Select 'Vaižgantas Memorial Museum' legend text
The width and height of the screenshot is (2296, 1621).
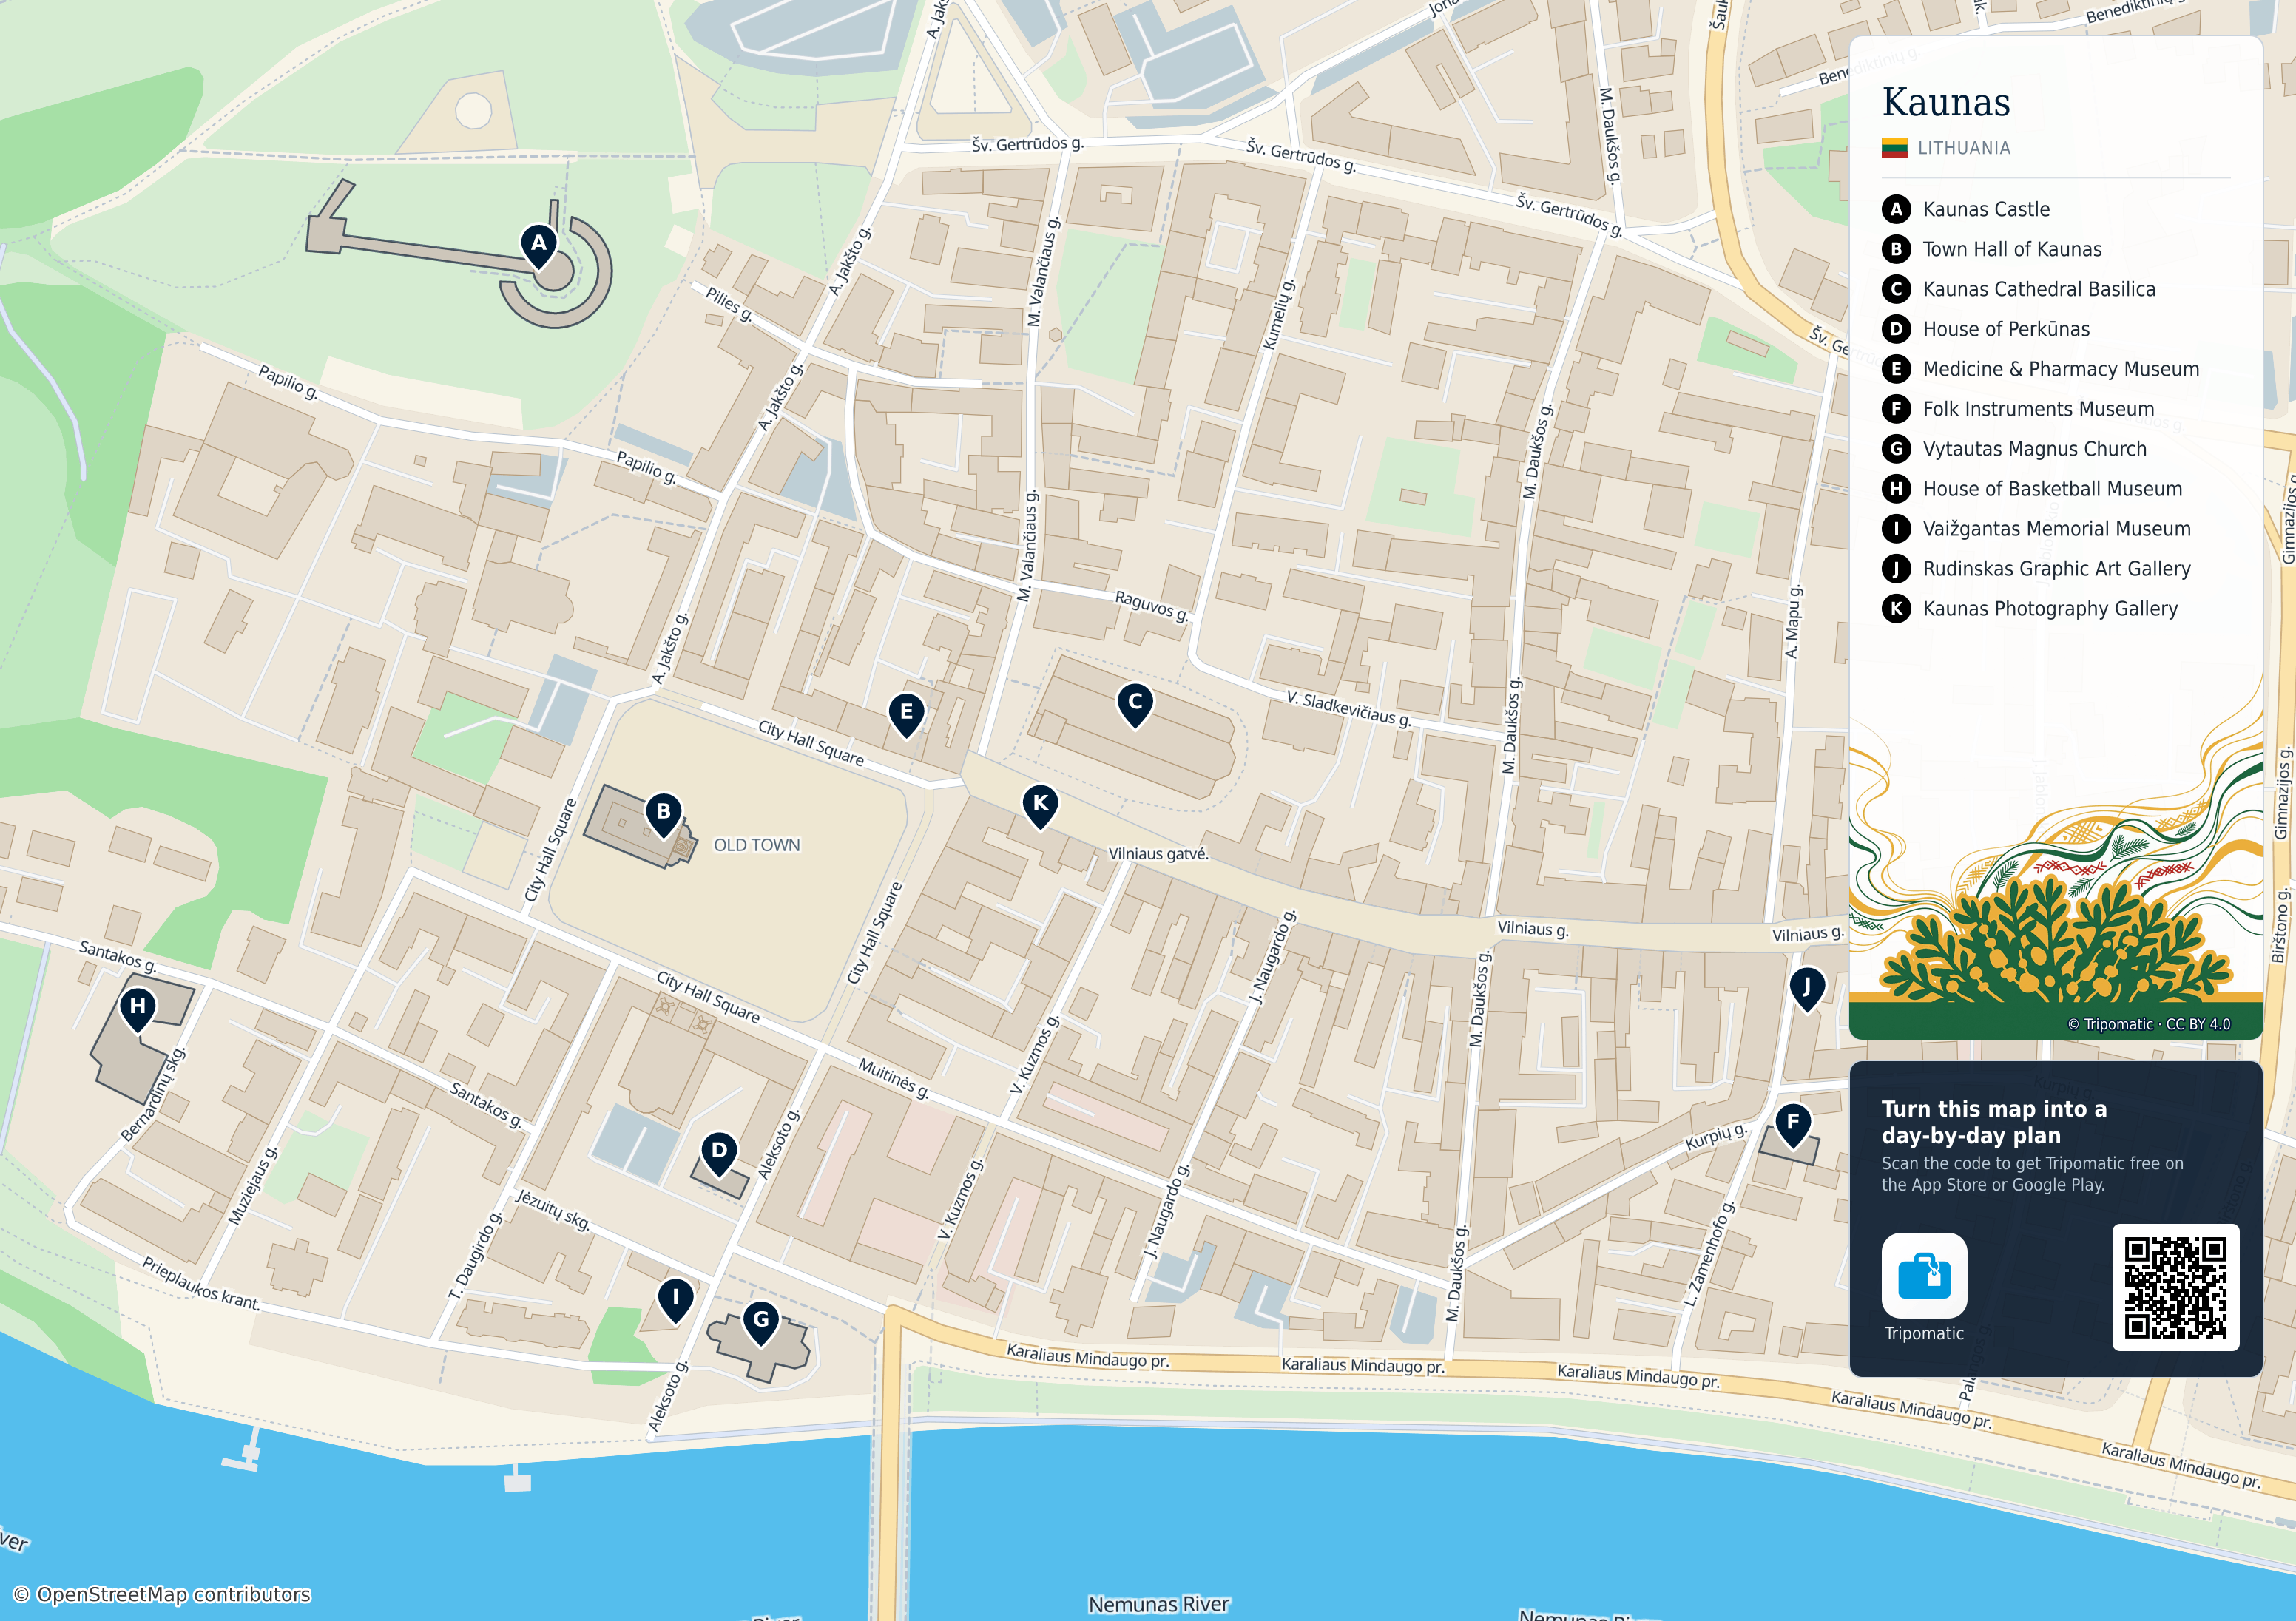coord(2057,529)
